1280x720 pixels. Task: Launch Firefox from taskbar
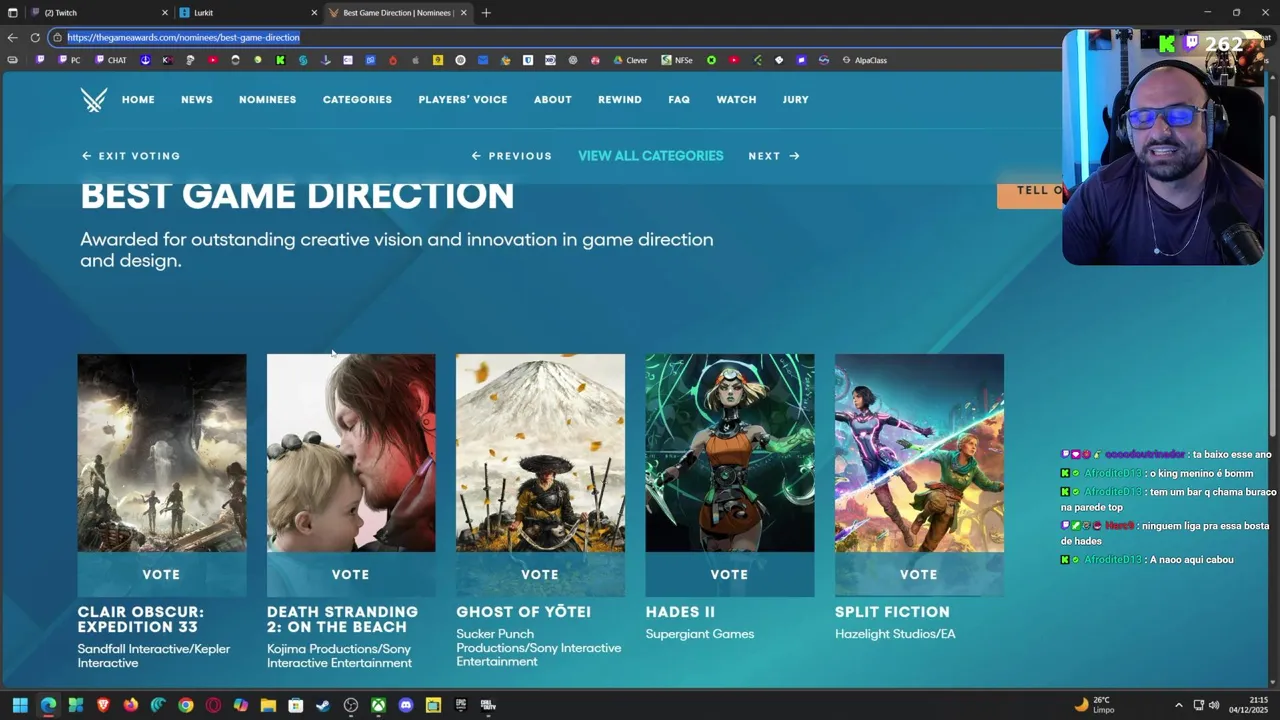click(131, 705)
